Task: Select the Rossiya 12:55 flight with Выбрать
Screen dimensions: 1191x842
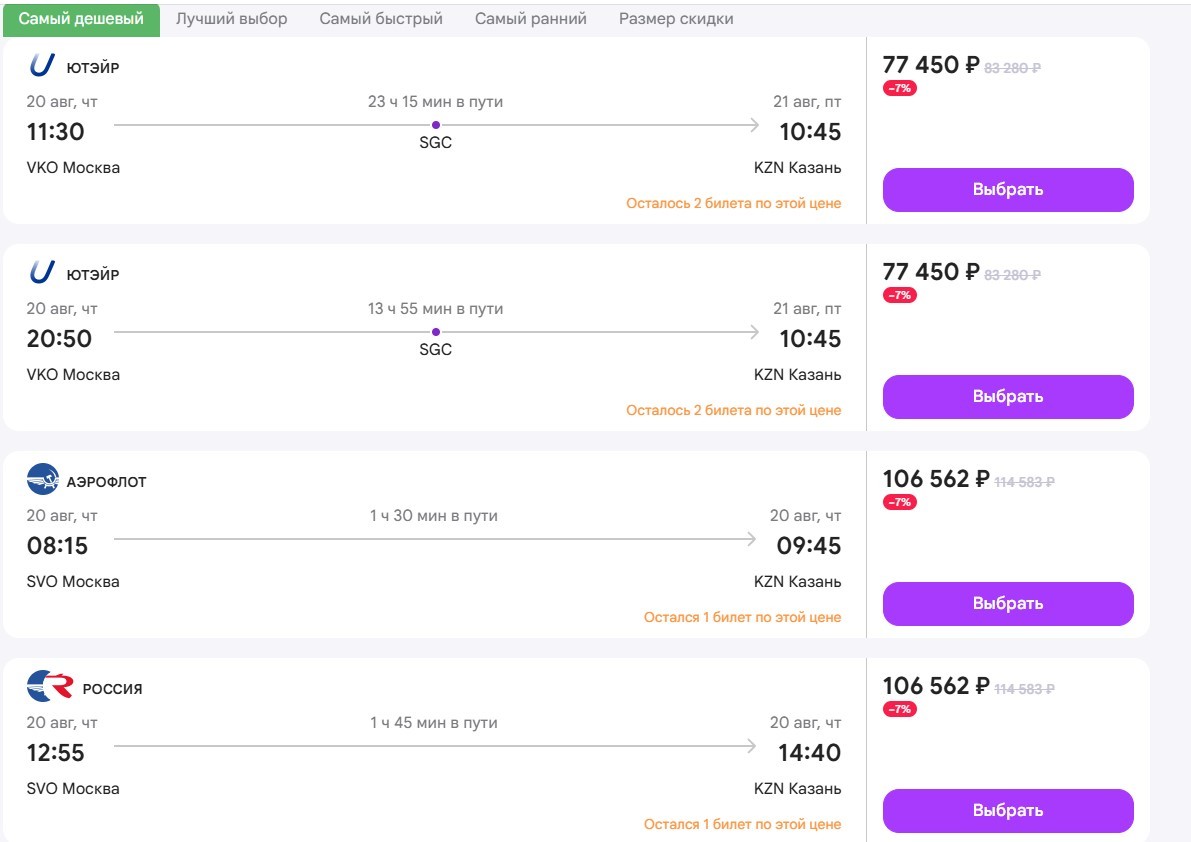Action: (x=1008, y=811)
